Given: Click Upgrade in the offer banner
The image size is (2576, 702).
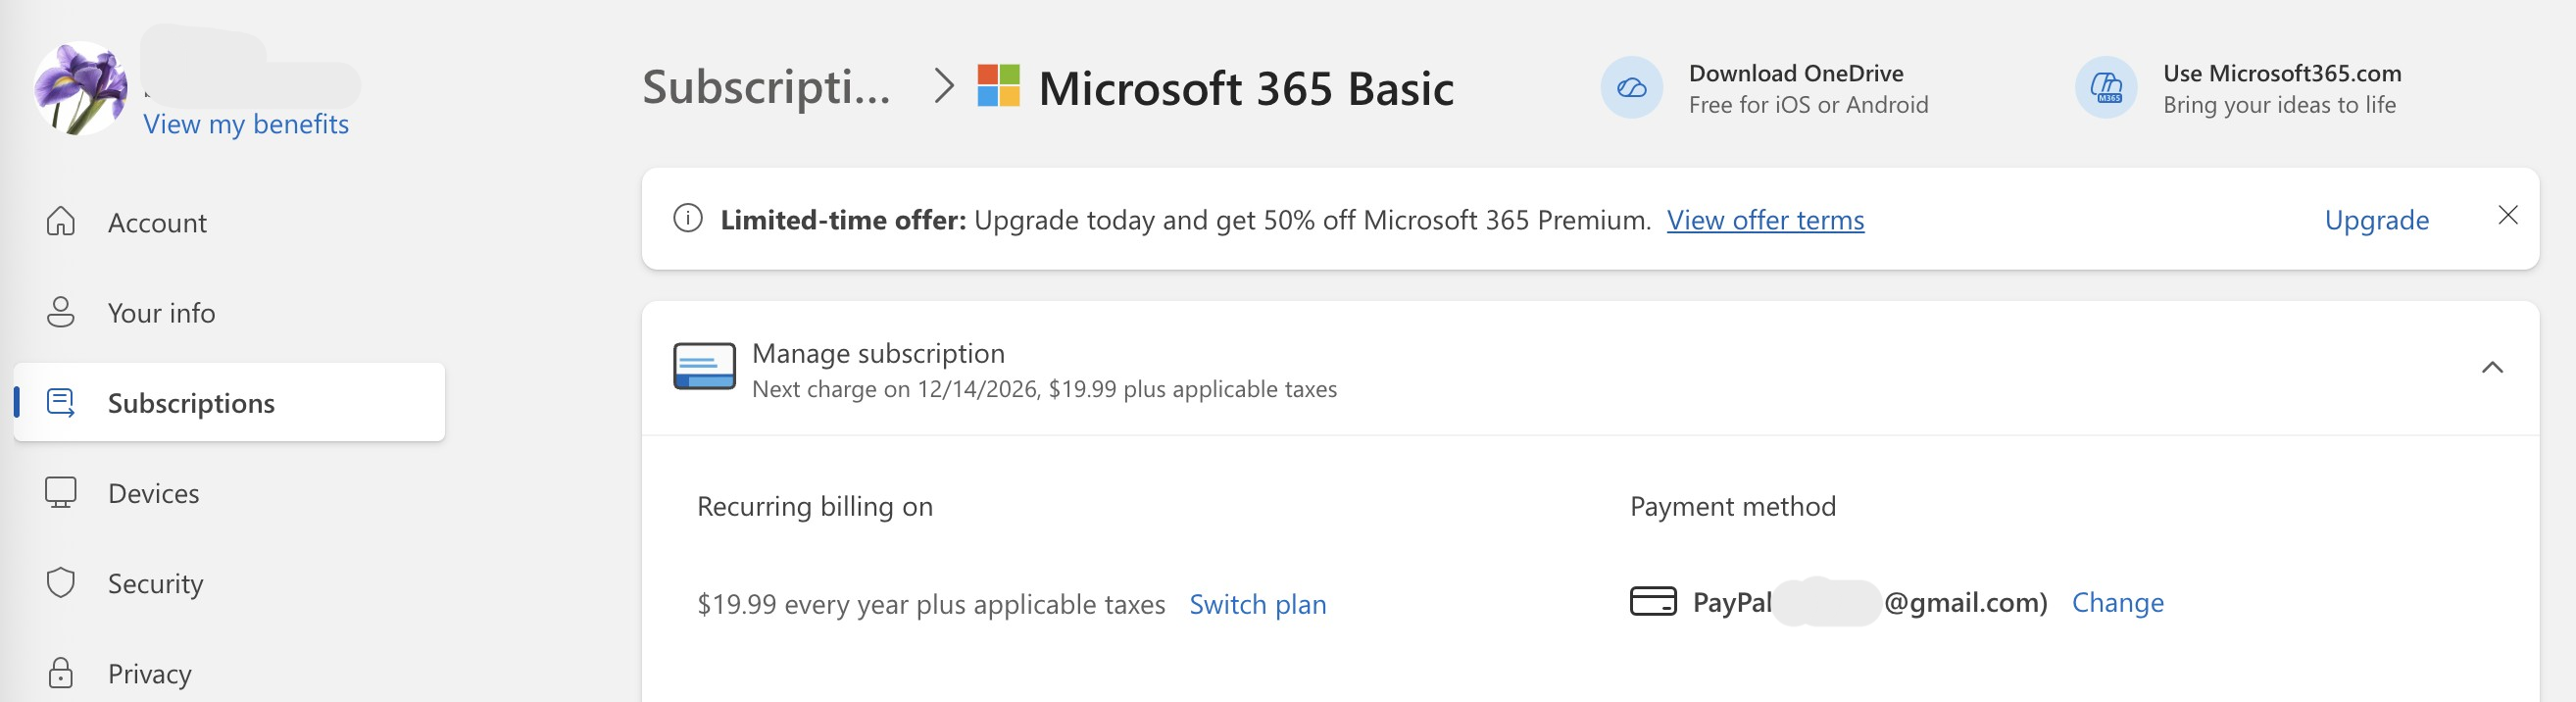Looking at the screenshot, I should [x=2376, y=220].
